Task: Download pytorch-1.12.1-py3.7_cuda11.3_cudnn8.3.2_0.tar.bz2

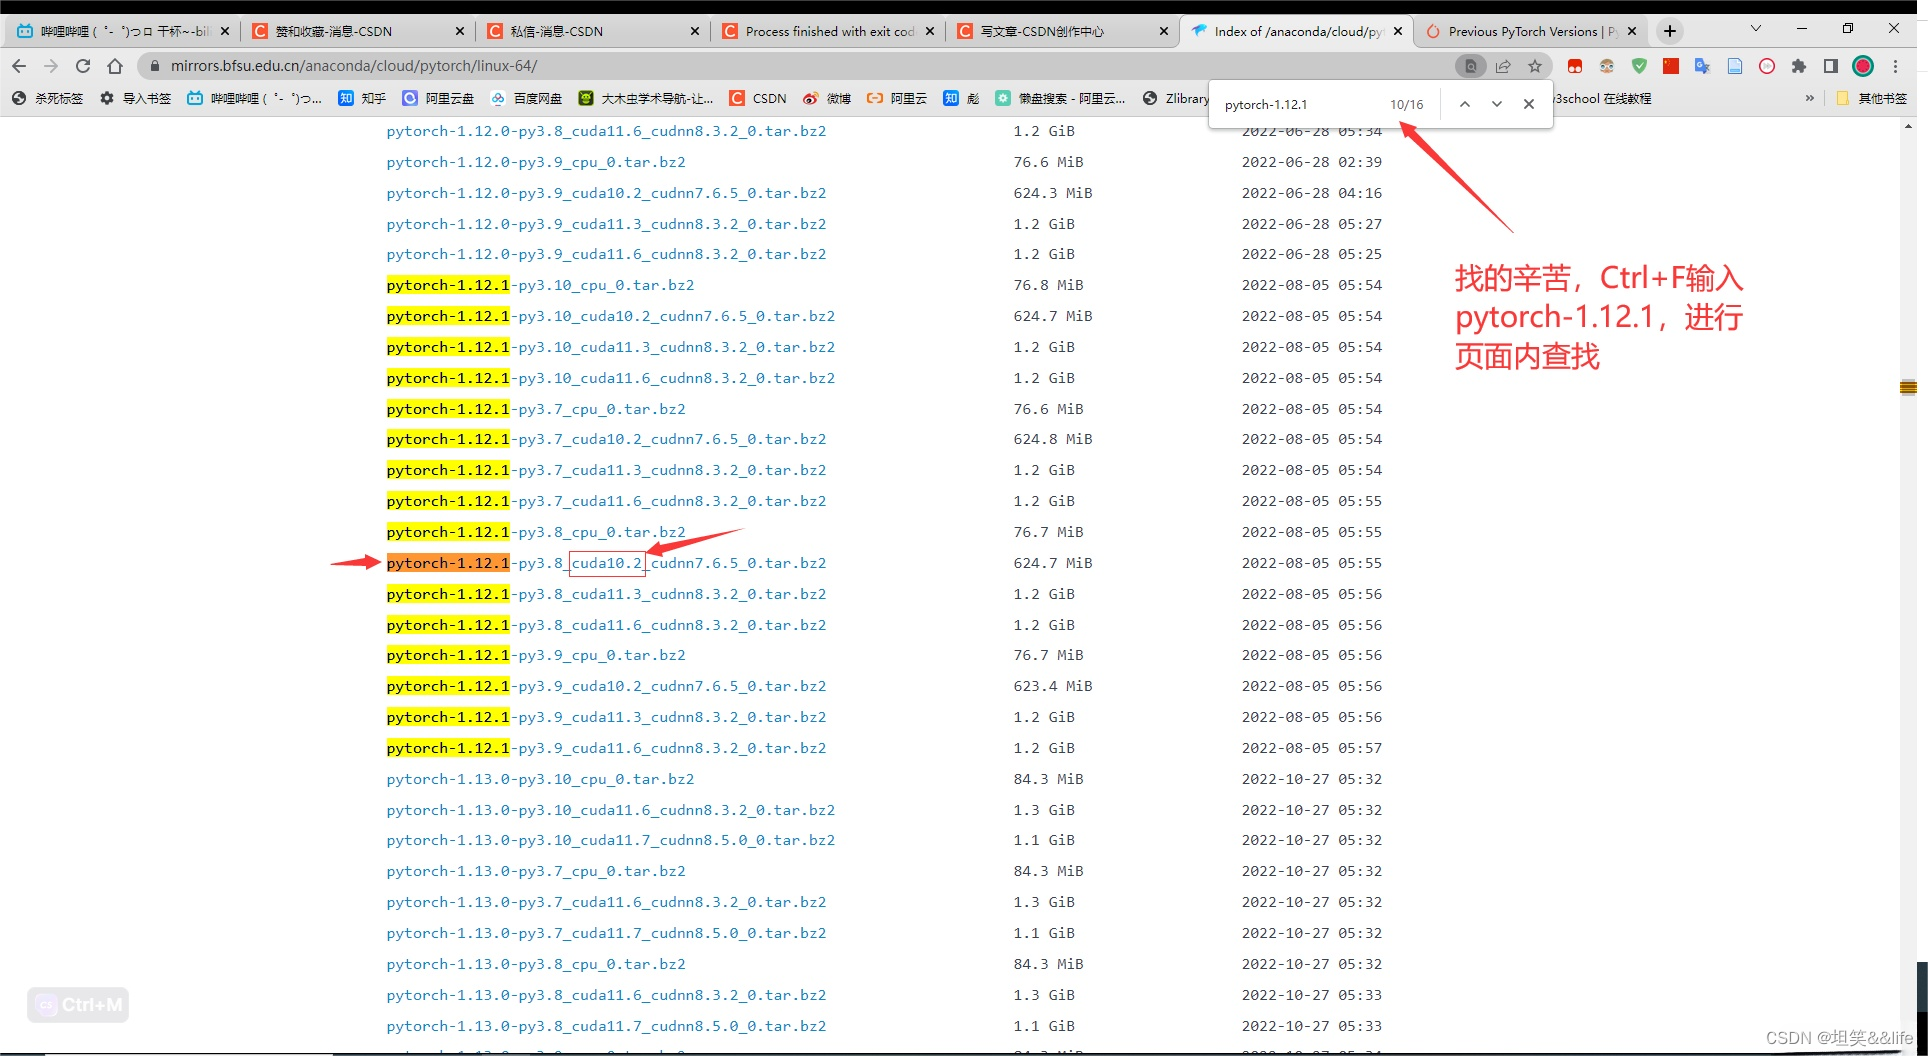Action: pyautogui.click(x=606, y=470)
